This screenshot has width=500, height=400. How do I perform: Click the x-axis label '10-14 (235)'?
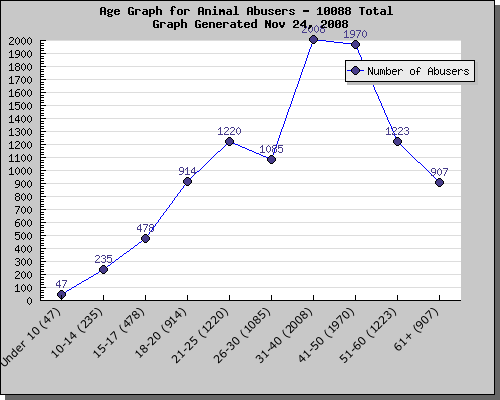point(77,333)
